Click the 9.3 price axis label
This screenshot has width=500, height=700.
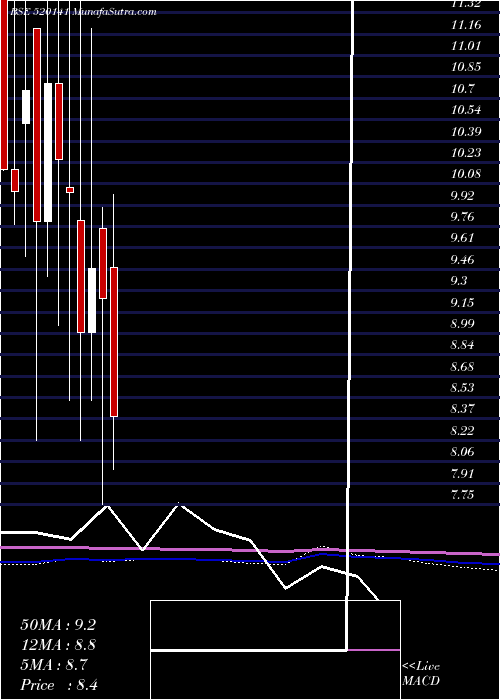[459, 281]
